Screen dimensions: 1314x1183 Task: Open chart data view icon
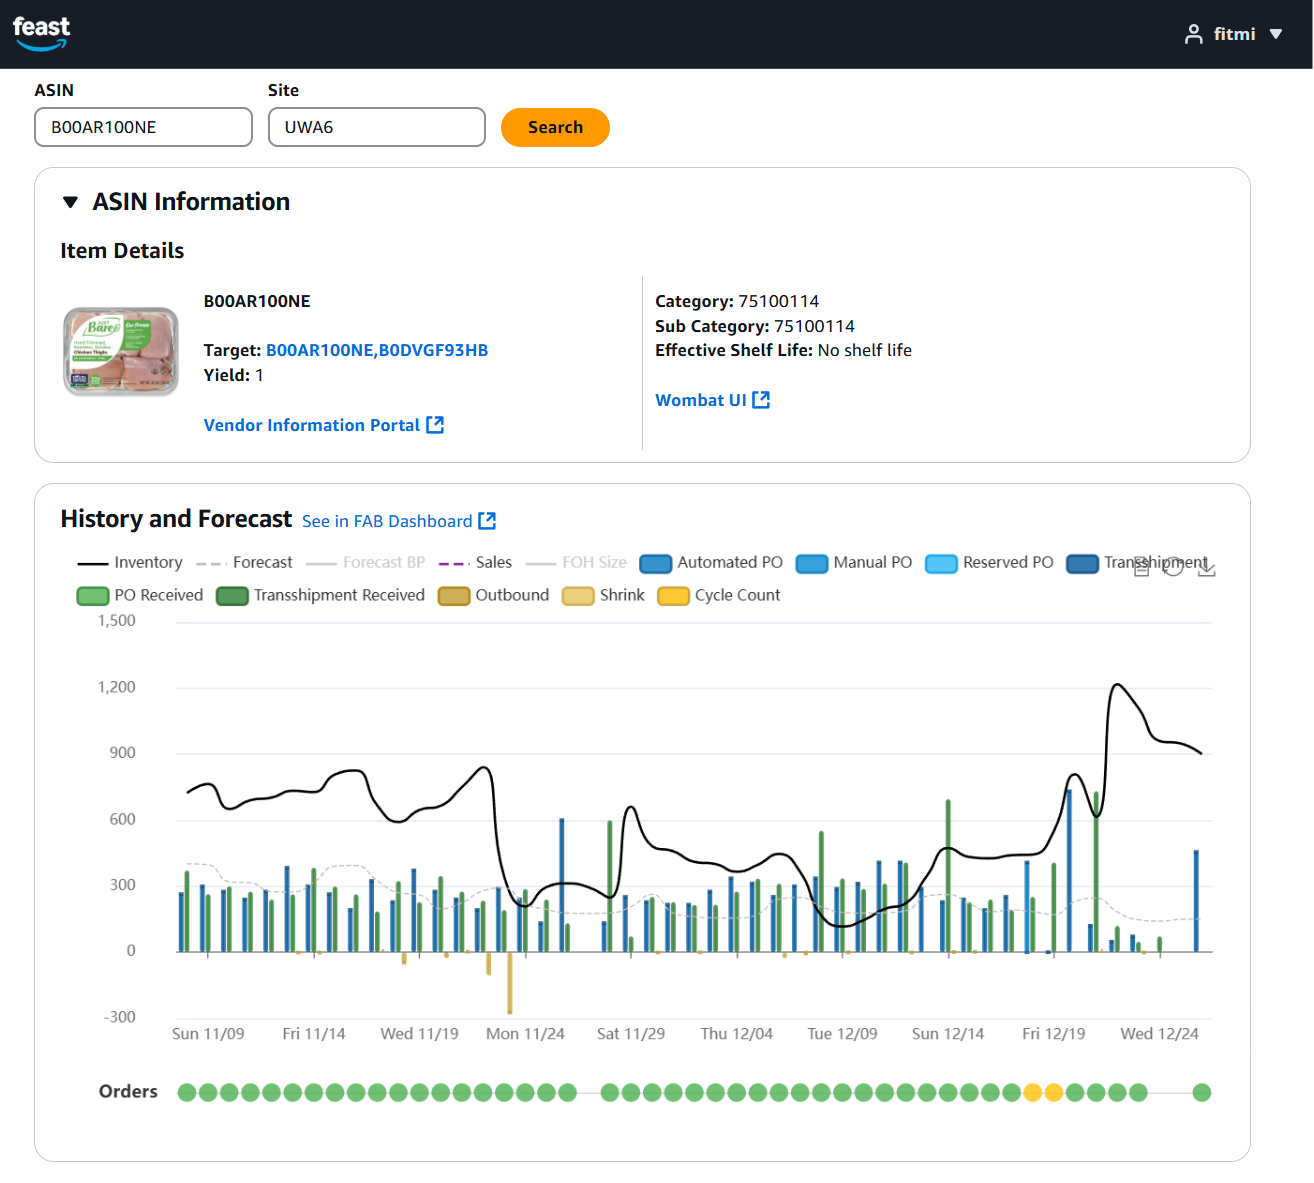pos(1141,567)
